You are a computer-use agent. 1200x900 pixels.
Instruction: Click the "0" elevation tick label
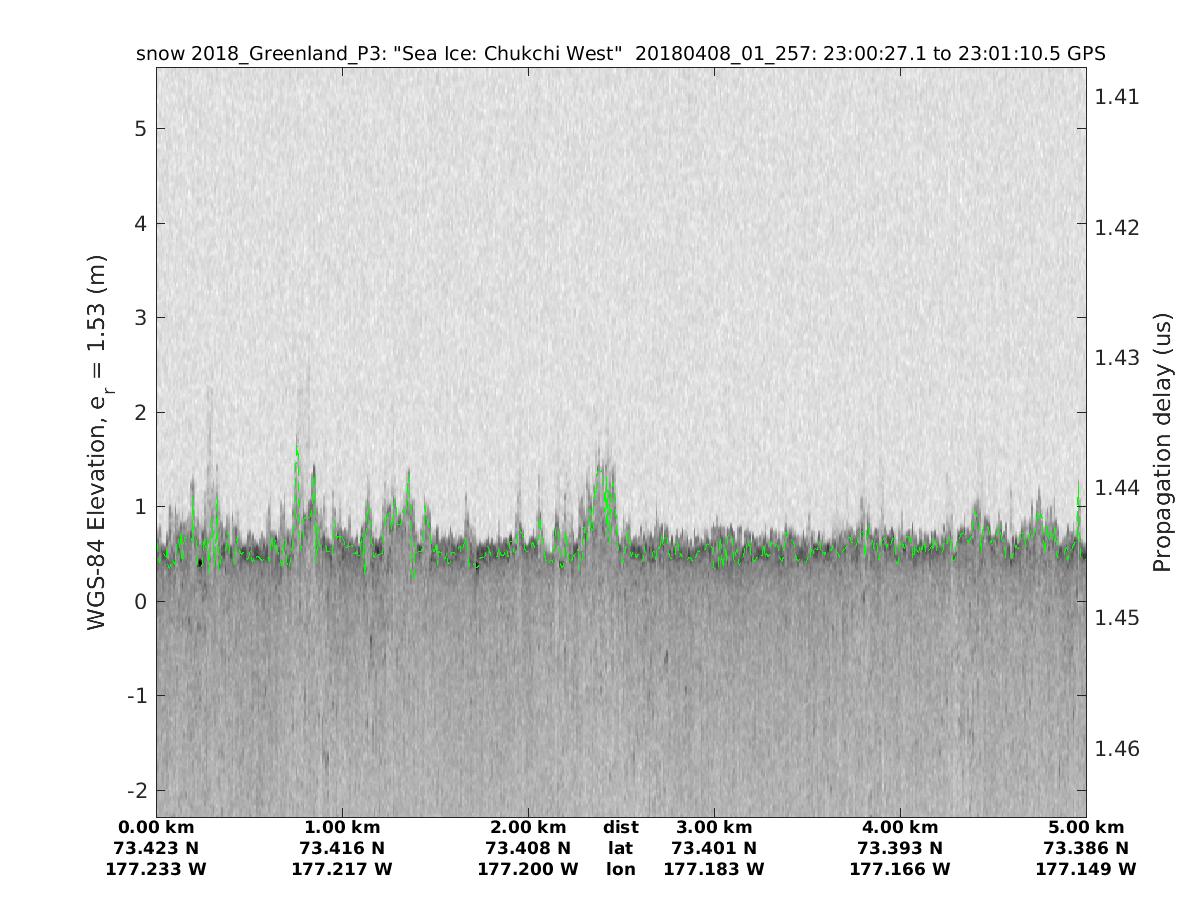click(x=143, y=601)
